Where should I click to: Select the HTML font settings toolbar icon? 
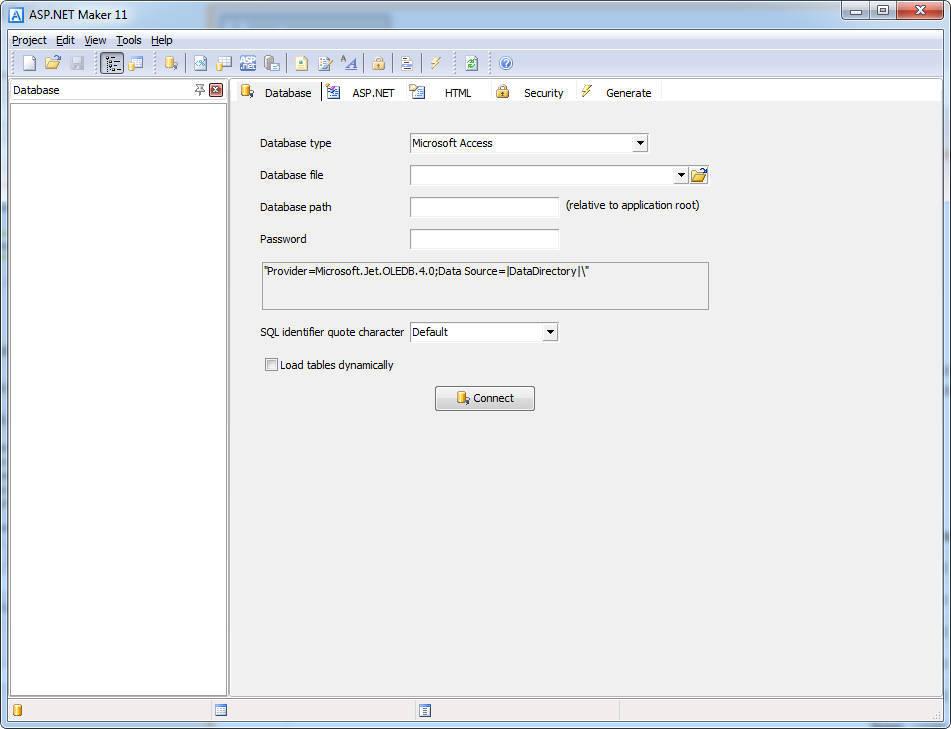[347, 62]
